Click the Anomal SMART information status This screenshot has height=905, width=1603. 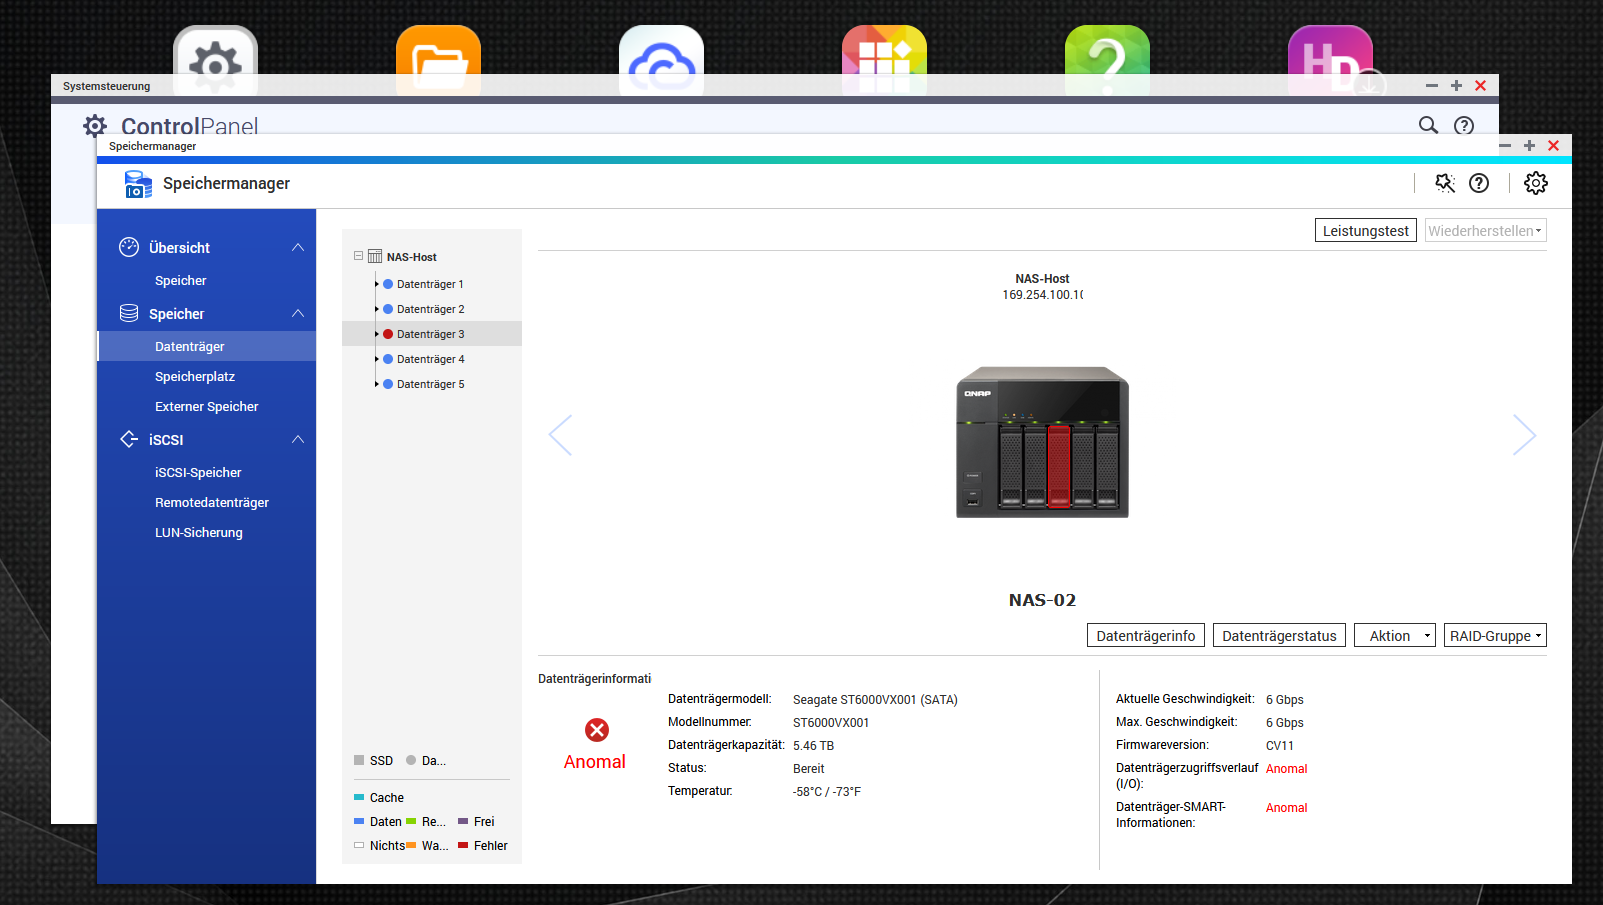[x=1286, y=808]
